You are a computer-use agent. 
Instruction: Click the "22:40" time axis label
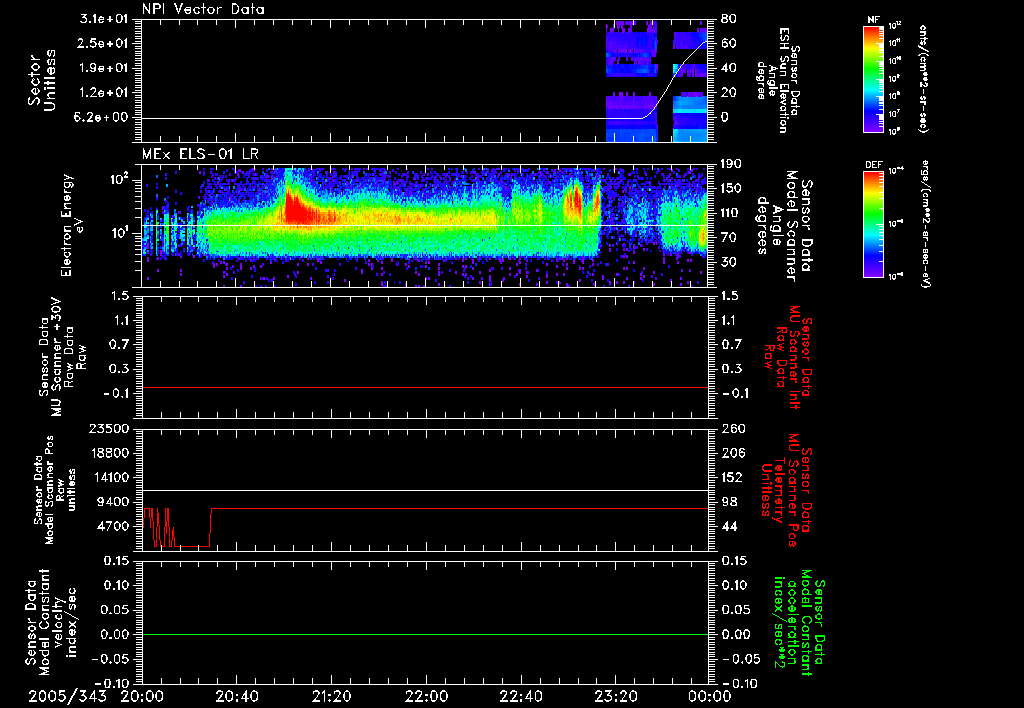pos(520,696)
